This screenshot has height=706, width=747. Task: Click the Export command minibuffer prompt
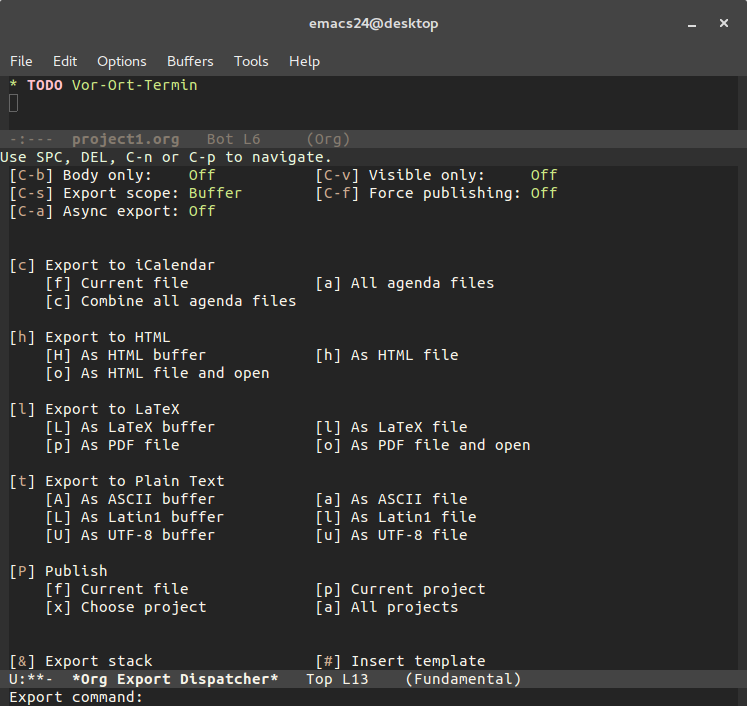(76, 697)
